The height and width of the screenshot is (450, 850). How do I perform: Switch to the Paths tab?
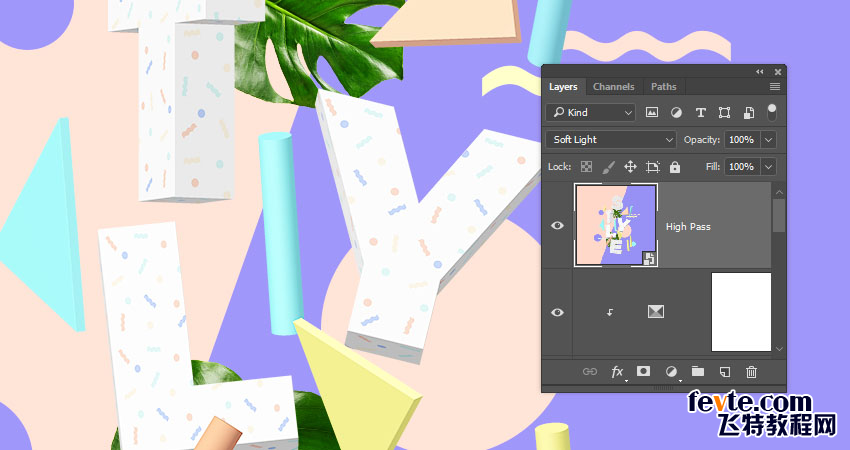pyautogui.click(x=663, y=87)
